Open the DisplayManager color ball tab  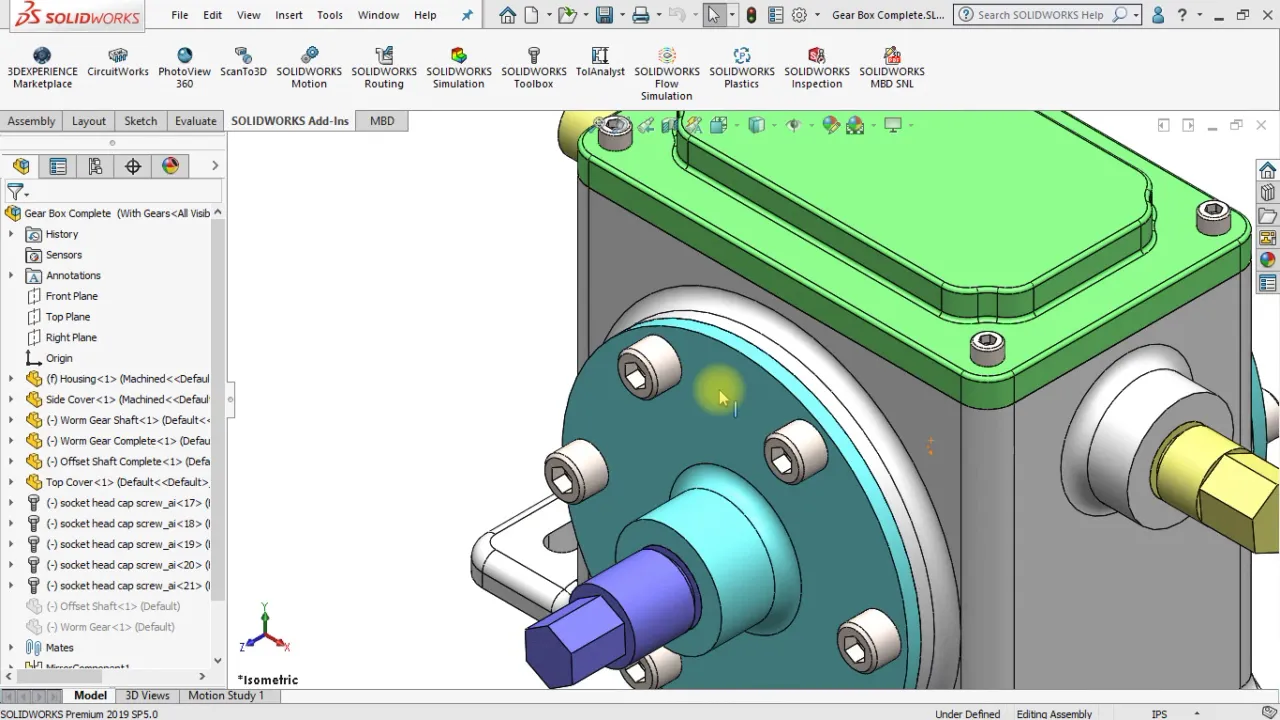click(171, 166)
